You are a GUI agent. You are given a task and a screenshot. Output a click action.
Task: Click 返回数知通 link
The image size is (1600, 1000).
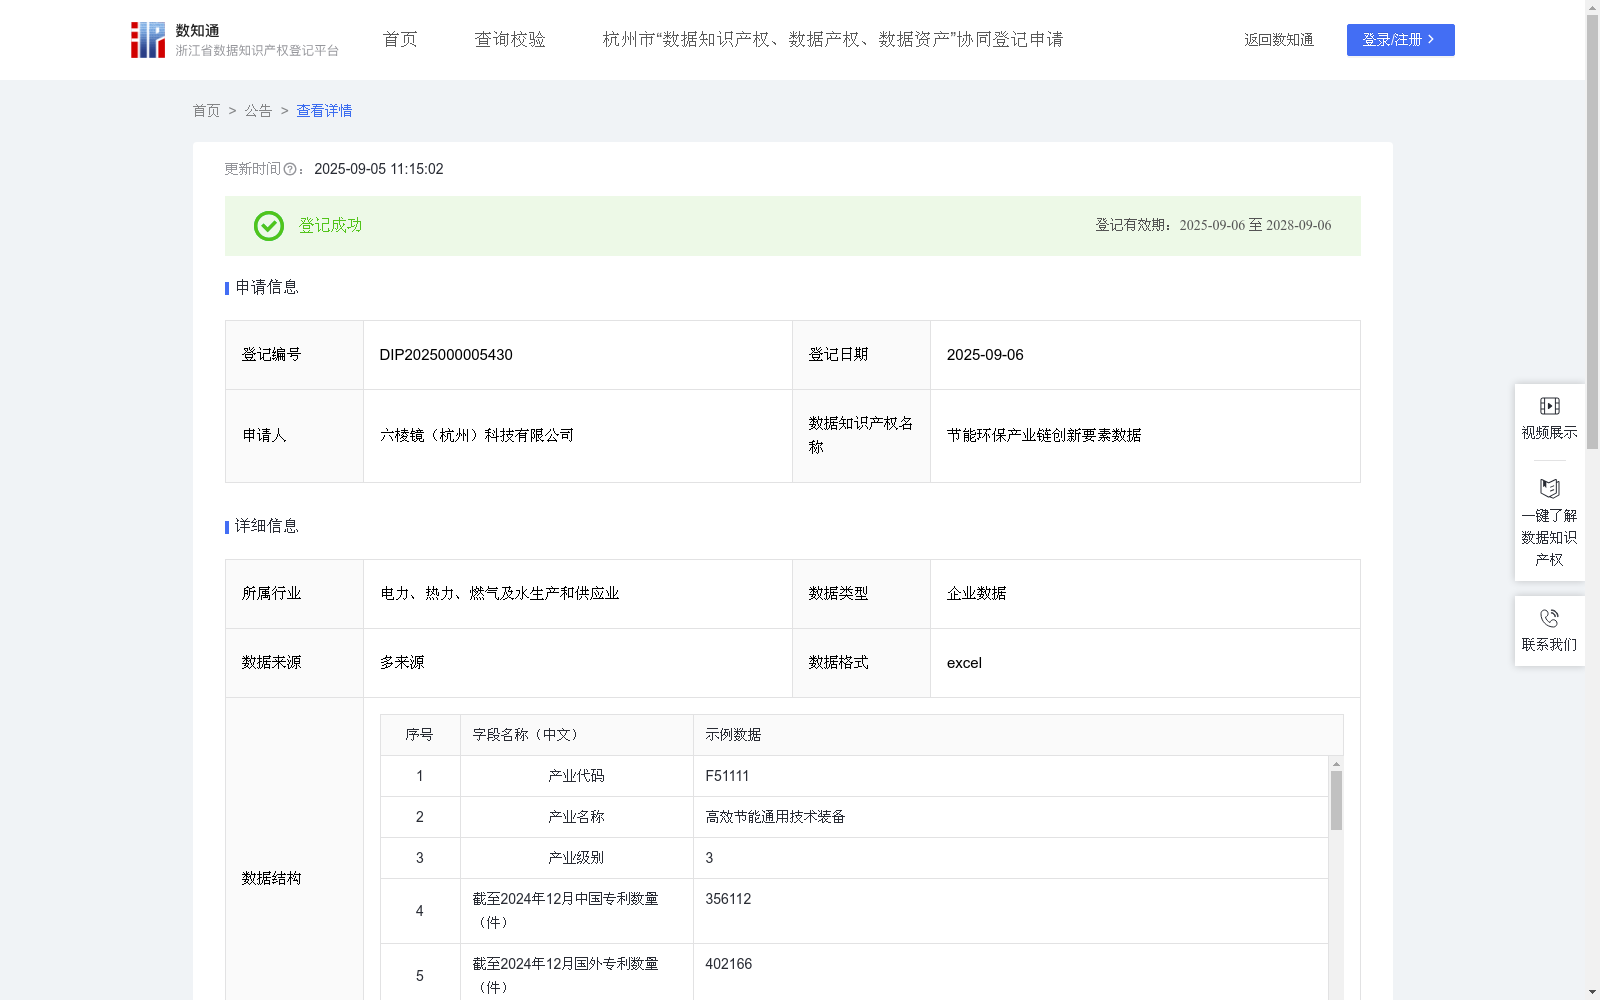[x=1279, y=40]
